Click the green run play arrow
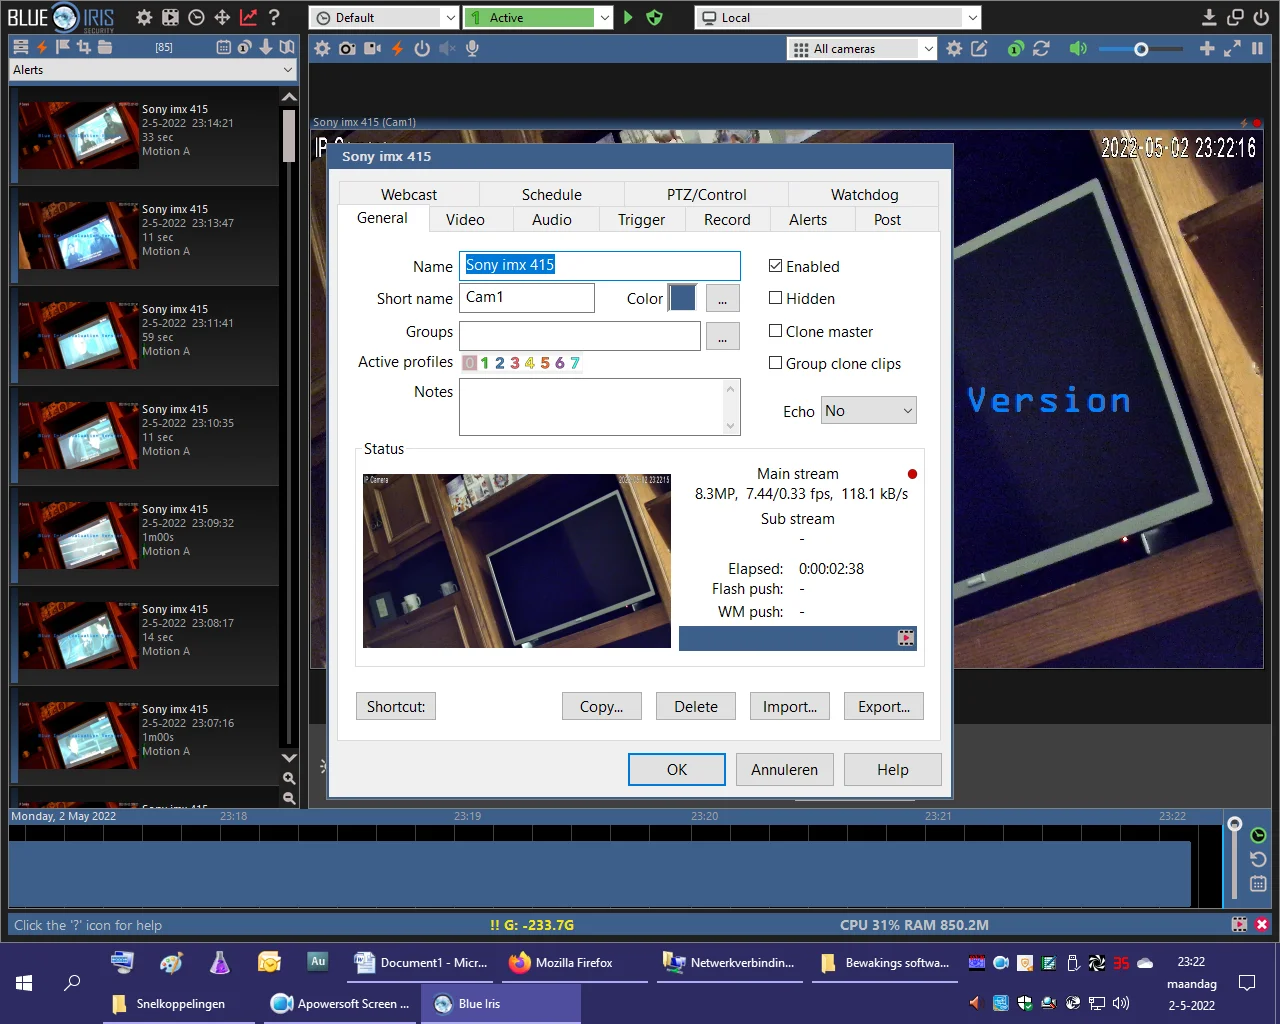 tap(628, 17)
